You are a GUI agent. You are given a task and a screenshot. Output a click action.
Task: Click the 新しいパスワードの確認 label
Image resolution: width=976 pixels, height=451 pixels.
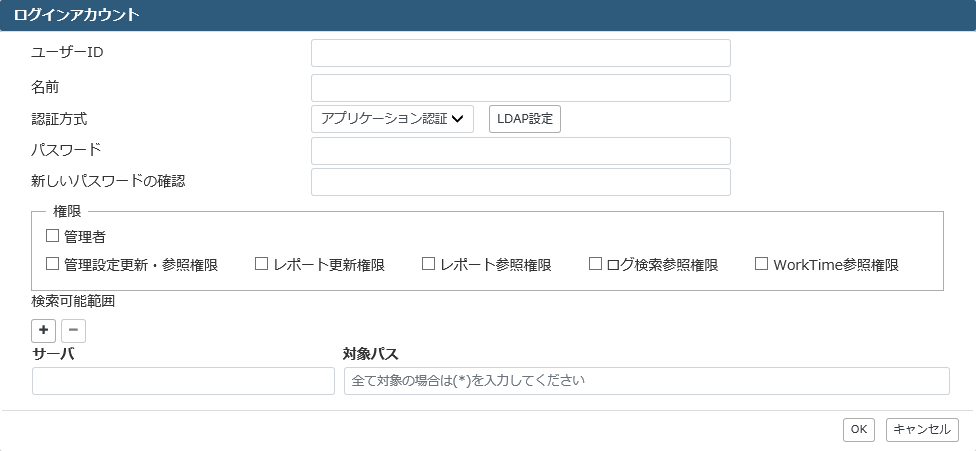click(x=108, y=181)
